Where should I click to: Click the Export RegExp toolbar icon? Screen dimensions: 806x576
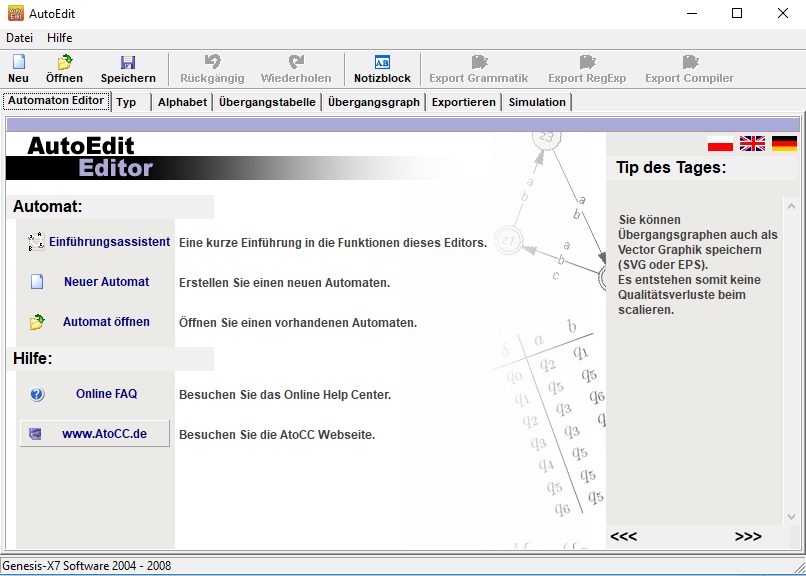(x=587, y=68)
